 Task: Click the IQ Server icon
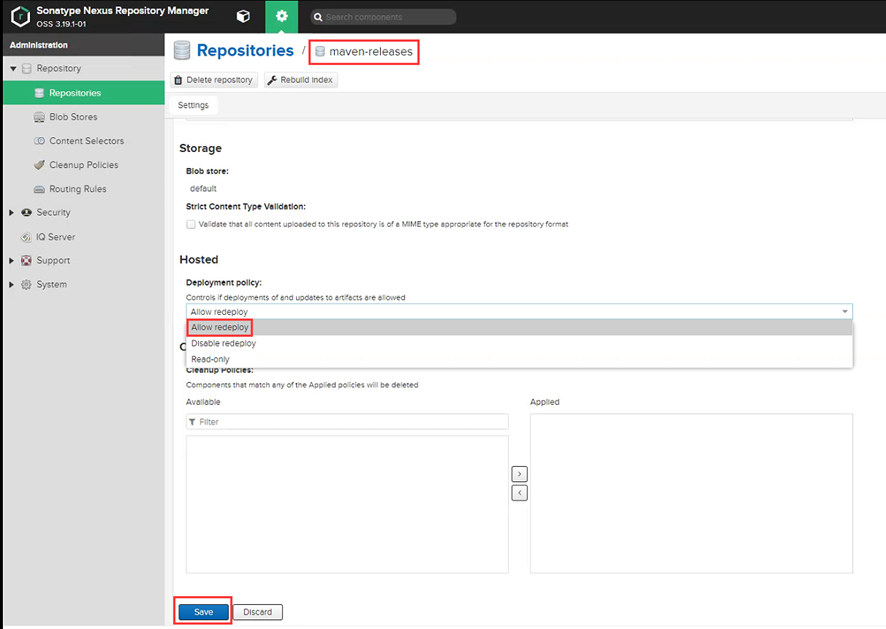26,237
